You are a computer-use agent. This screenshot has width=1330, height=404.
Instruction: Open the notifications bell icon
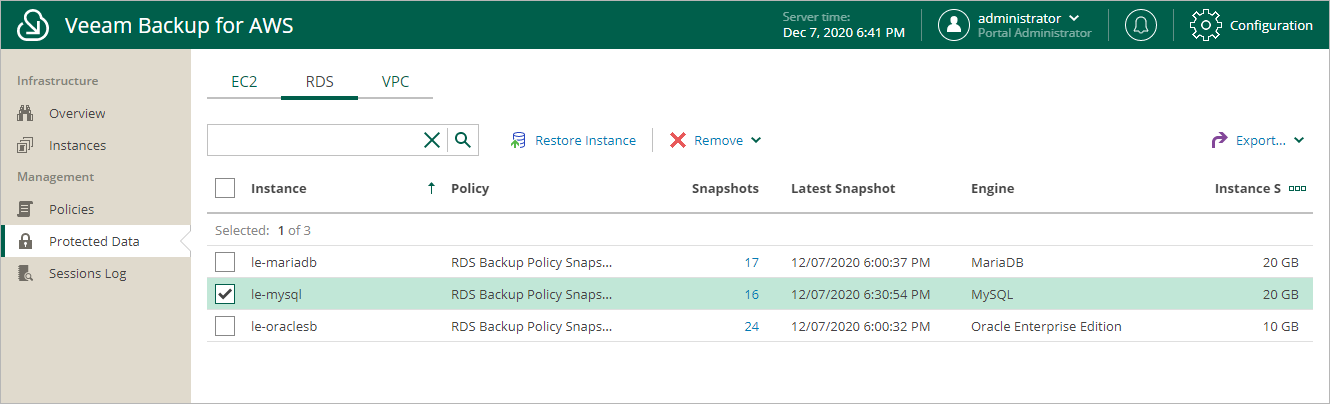(x=1140, y=25)
